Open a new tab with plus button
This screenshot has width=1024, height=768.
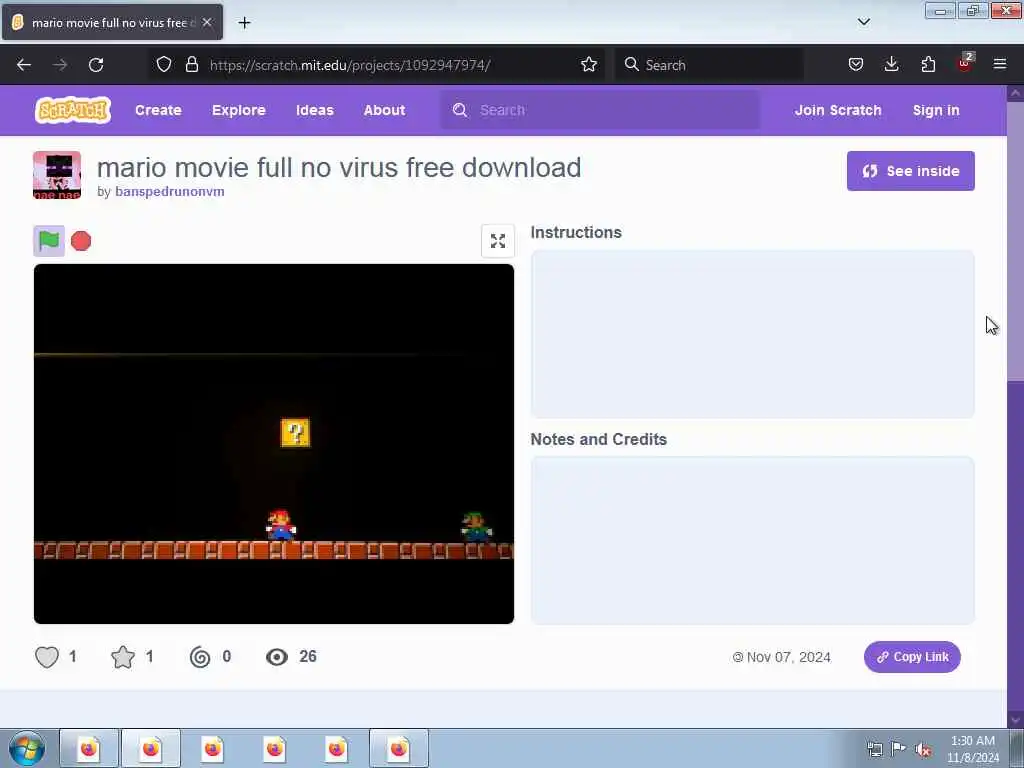pyautogui.click(x=244, y=23)
